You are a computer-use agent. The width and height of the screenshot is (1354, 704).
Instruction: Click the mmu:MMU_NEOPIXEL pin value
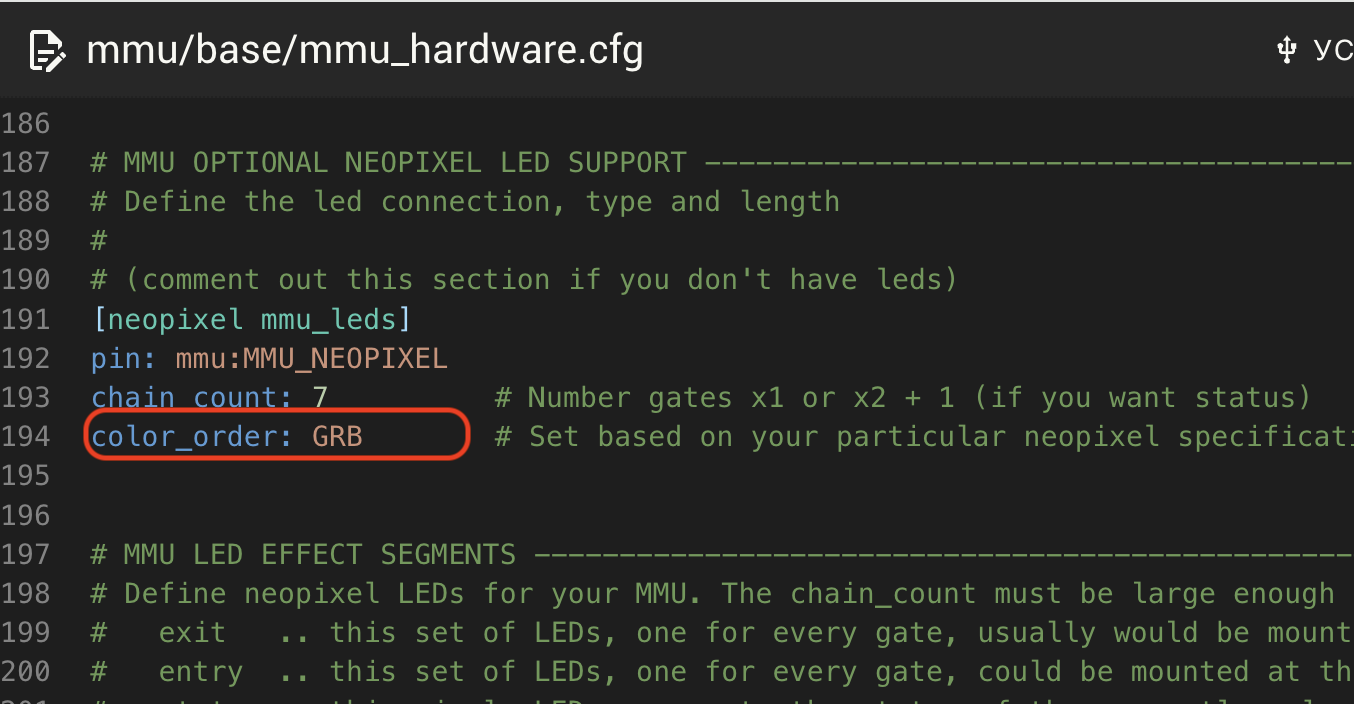tap(312, 359)
